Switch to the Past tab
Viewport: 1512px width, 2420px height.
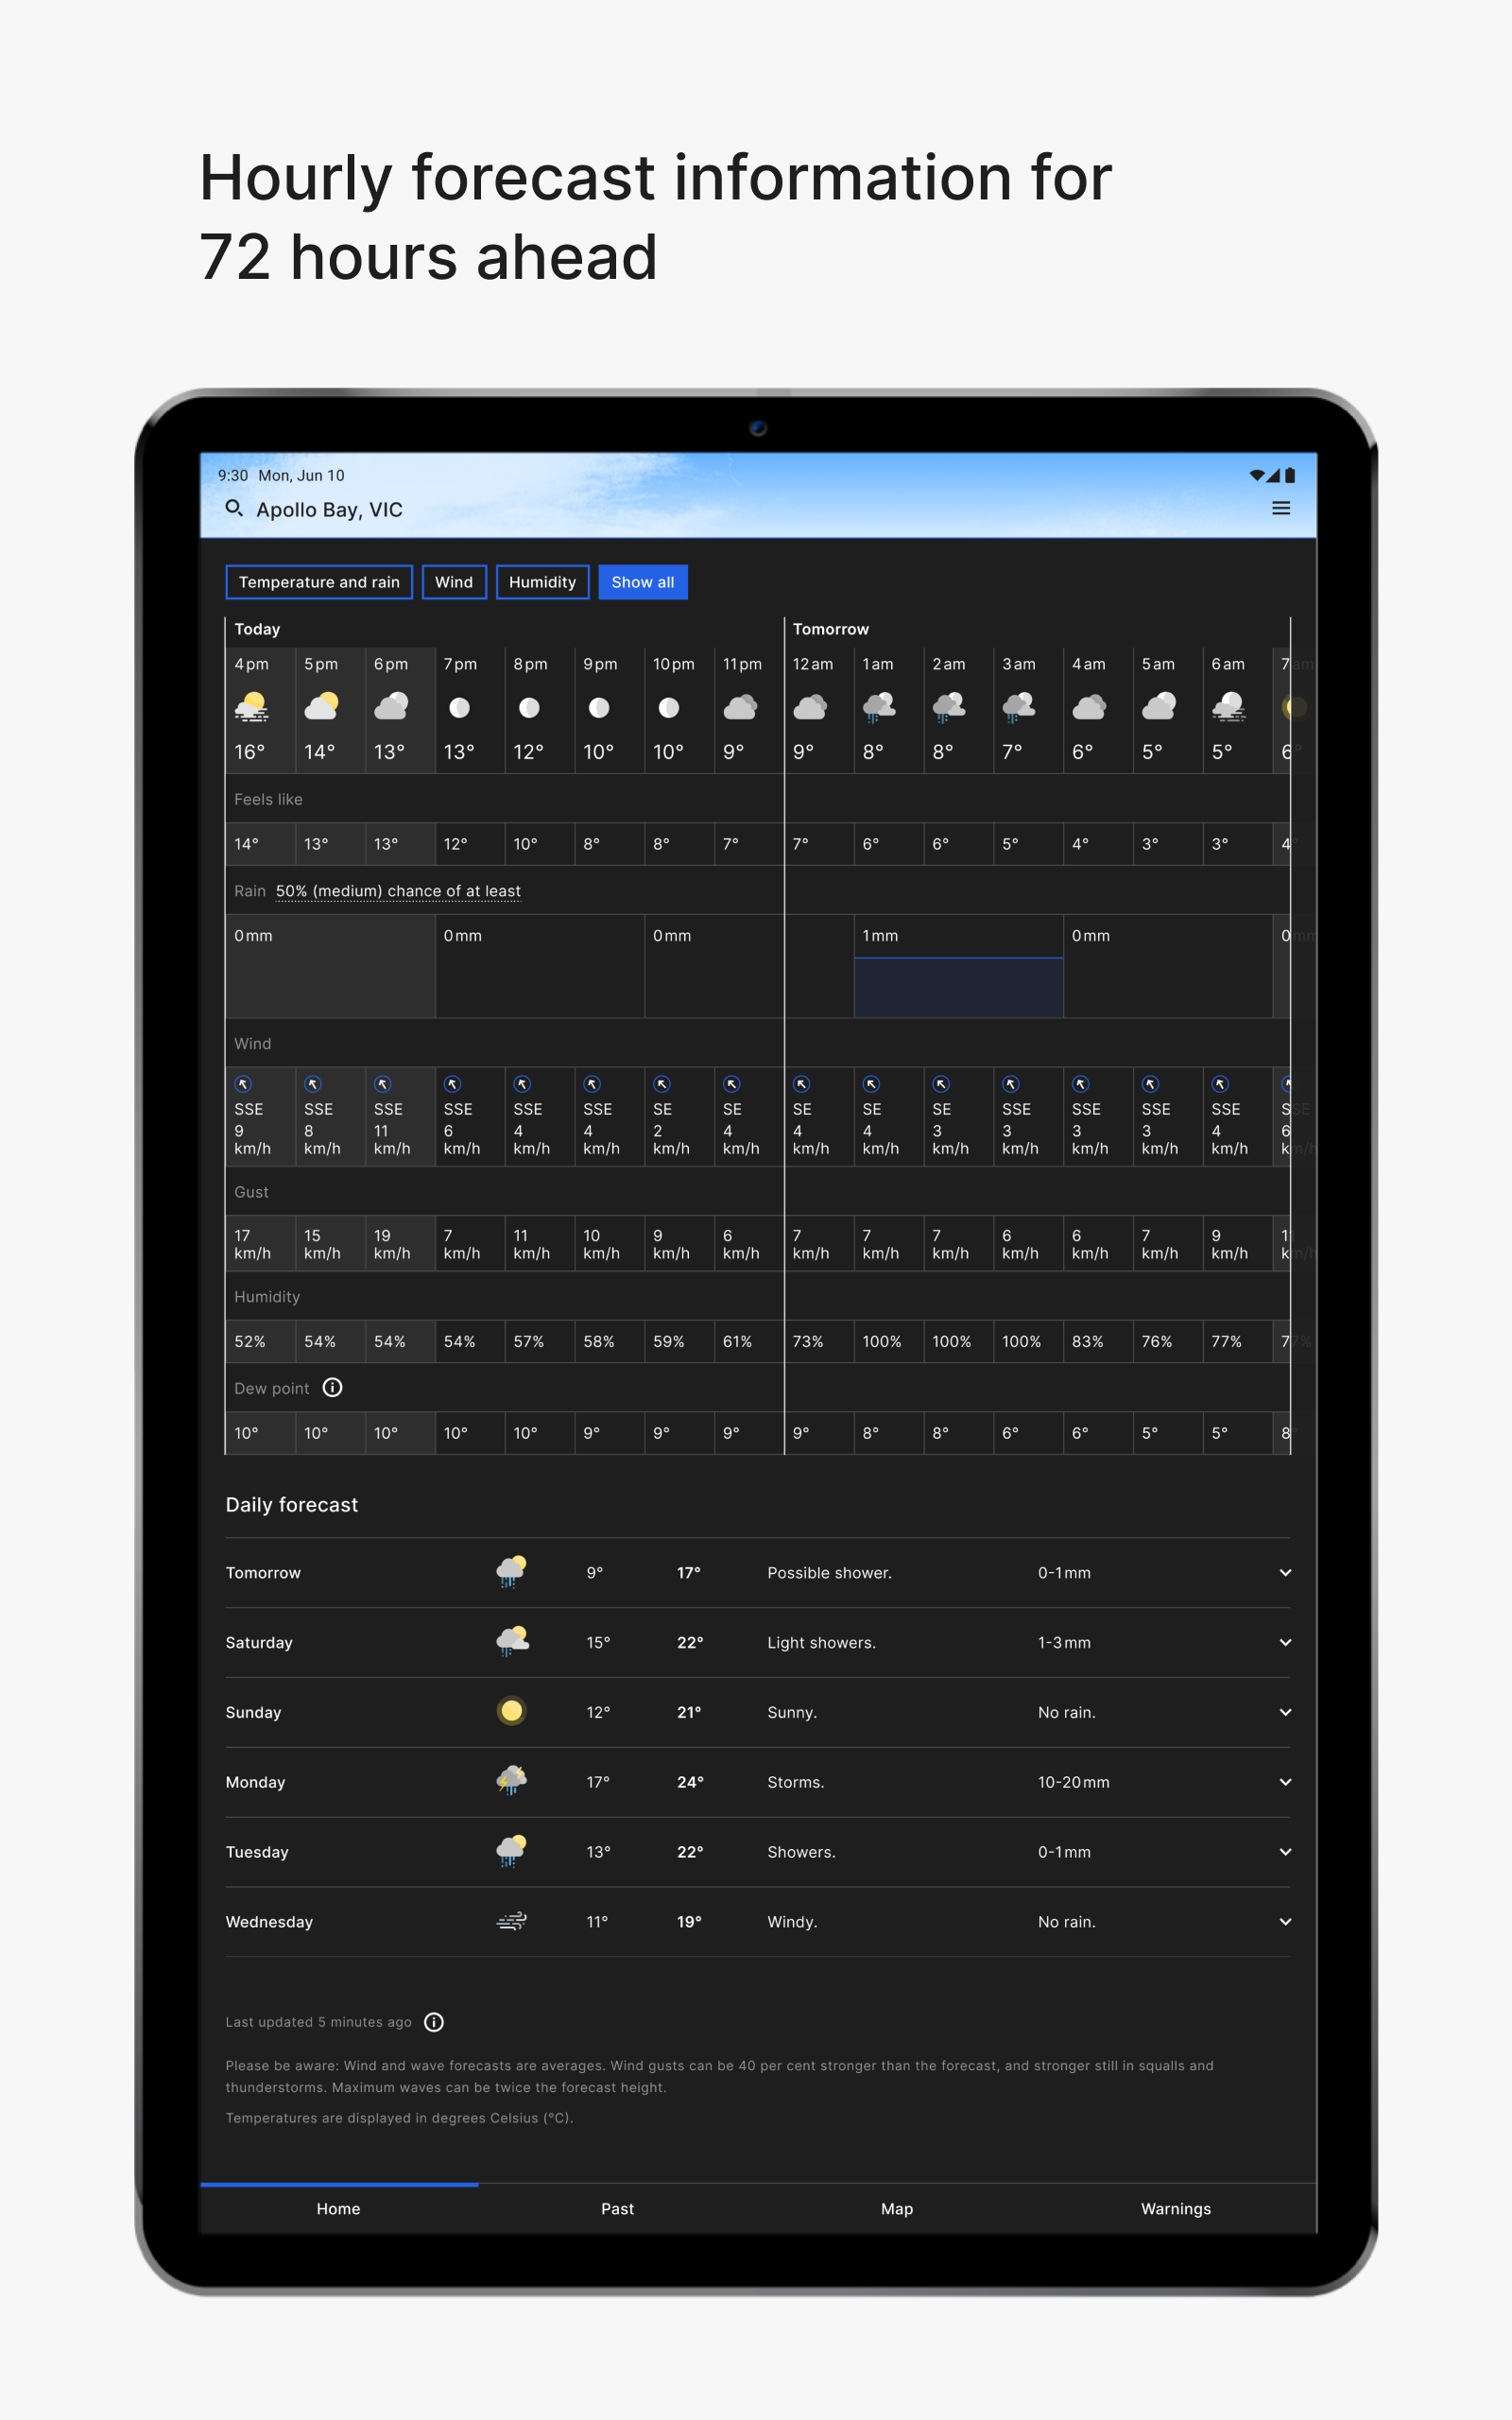617,2209
